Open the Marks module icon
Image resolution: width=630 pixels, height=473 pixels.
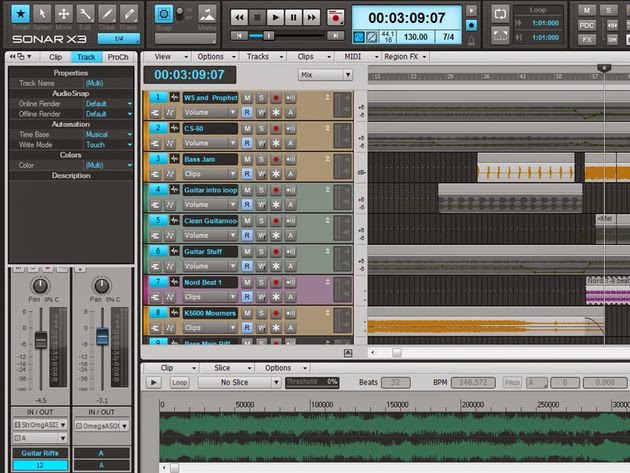207,14
